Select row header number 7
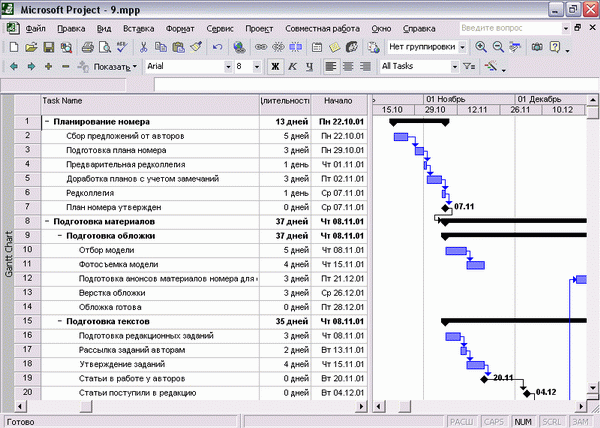The image size is (600, 428). pyautogui.click(x=27, y=207)
